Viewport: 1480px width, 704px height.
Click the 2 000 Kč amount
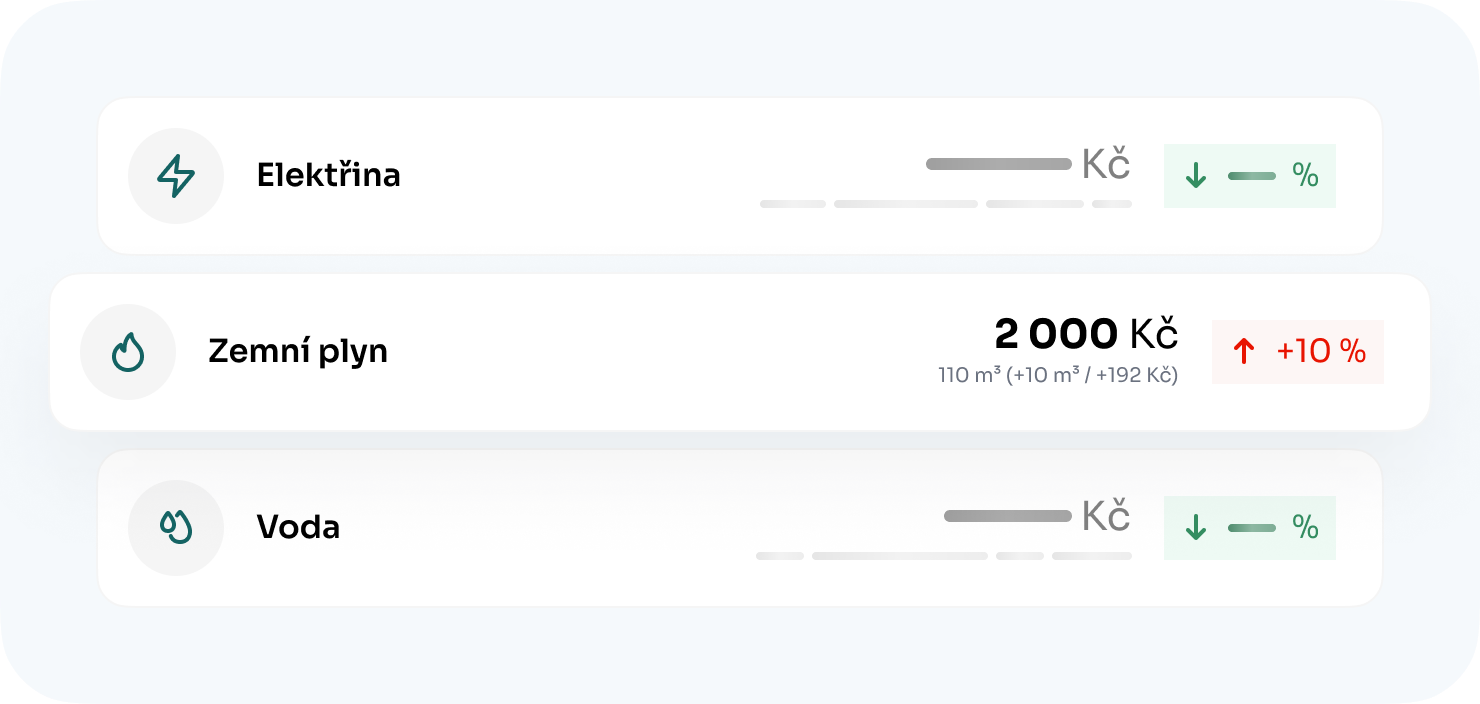1086,334
